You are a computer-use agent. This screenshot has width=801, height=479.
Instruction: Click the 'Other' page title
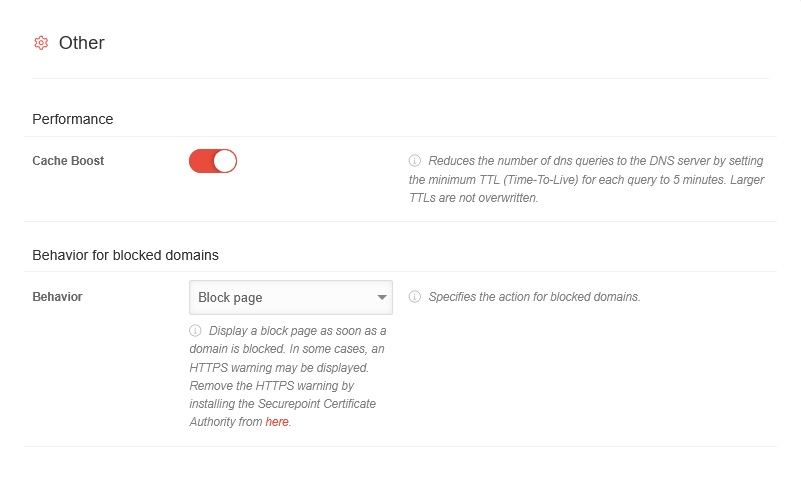(x=82, y=43)
